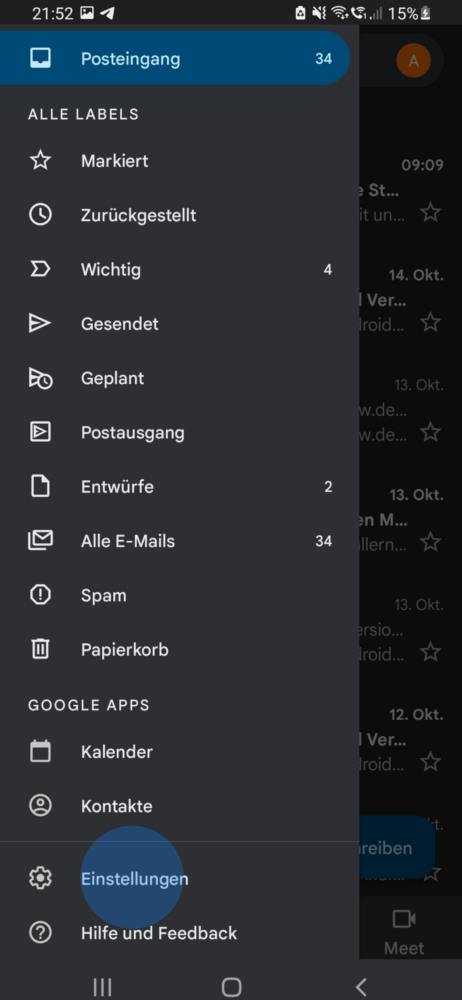Tap the Einstellungen gear icon
Image resolution: width=462 pixels, height=1000 pixels.
pyautogui.click(x=40, y=879)
